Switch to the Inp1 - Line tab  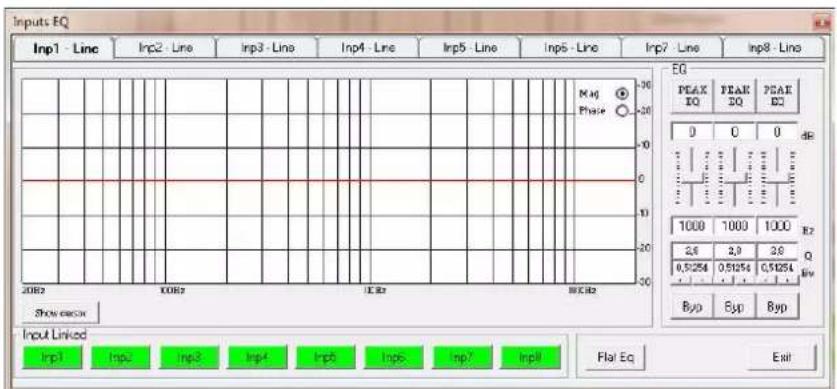coord(66,48)
